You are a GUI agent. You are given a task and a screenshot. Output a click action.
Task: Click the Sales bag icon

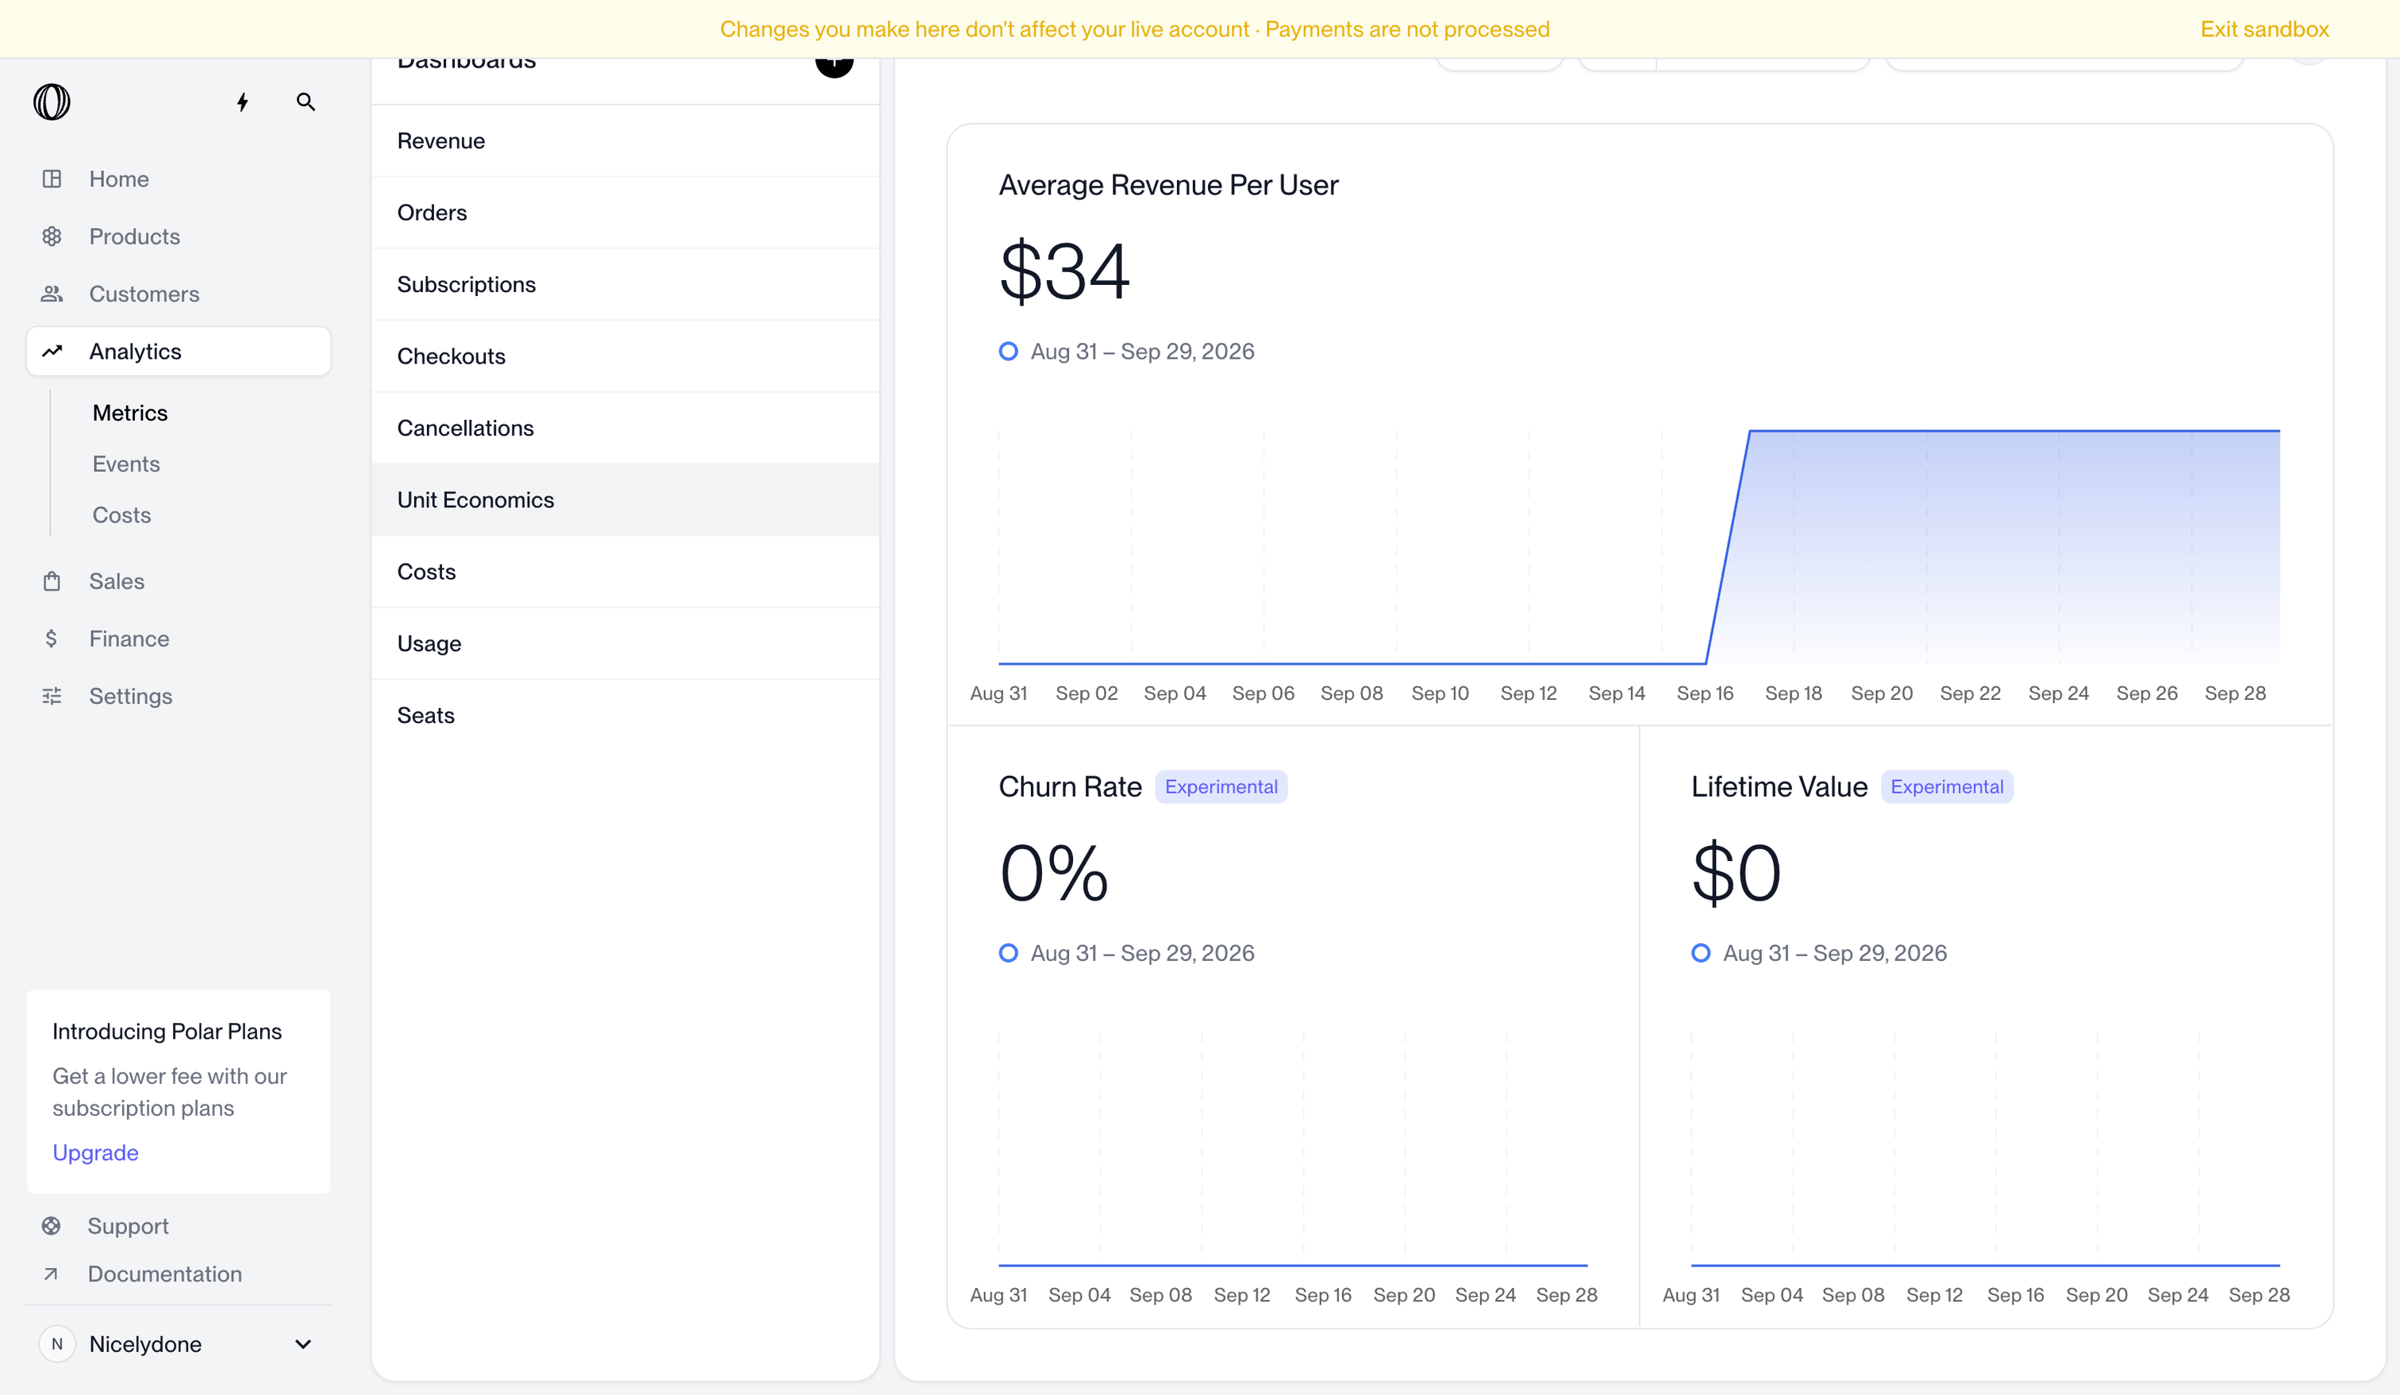[x=52, y=581]
